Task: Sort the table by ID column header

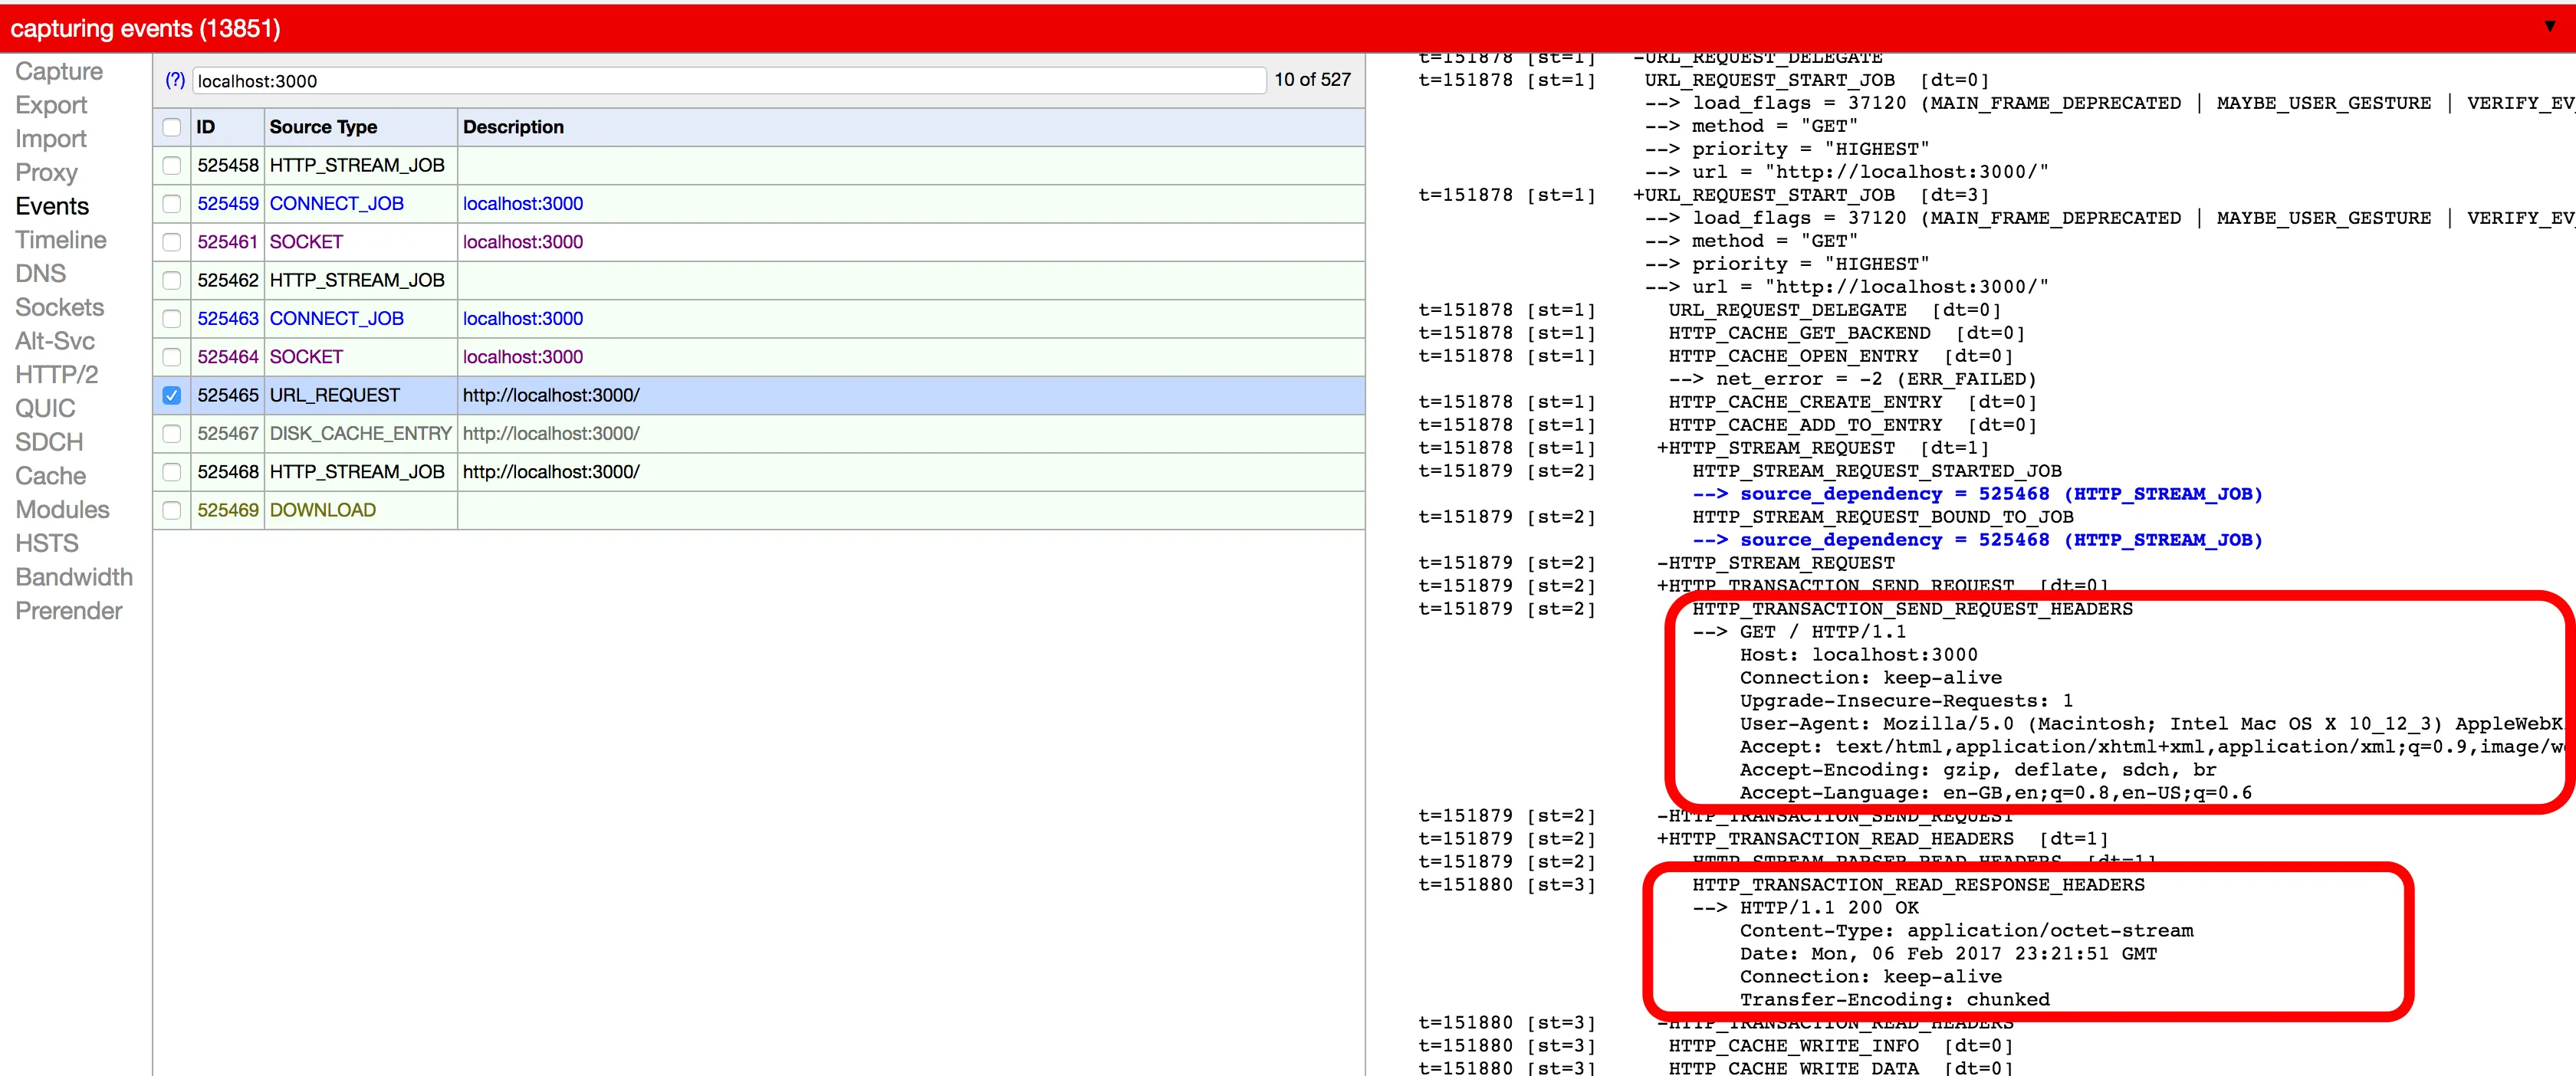Action: pyautogui.click(x=206, y=127)
